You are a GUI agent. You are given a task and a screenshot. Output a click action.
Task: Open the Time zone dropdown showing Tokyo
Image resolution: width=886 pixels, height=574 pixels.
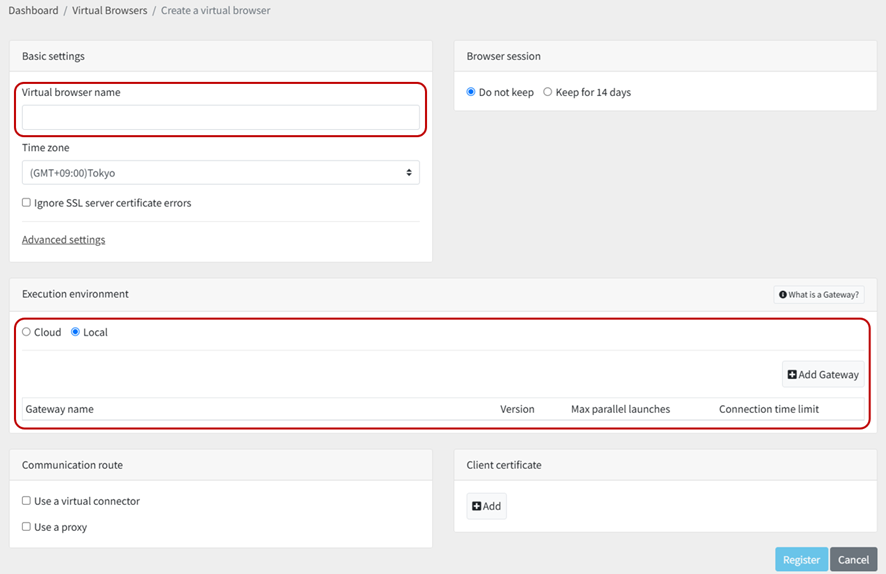(220, 173)
